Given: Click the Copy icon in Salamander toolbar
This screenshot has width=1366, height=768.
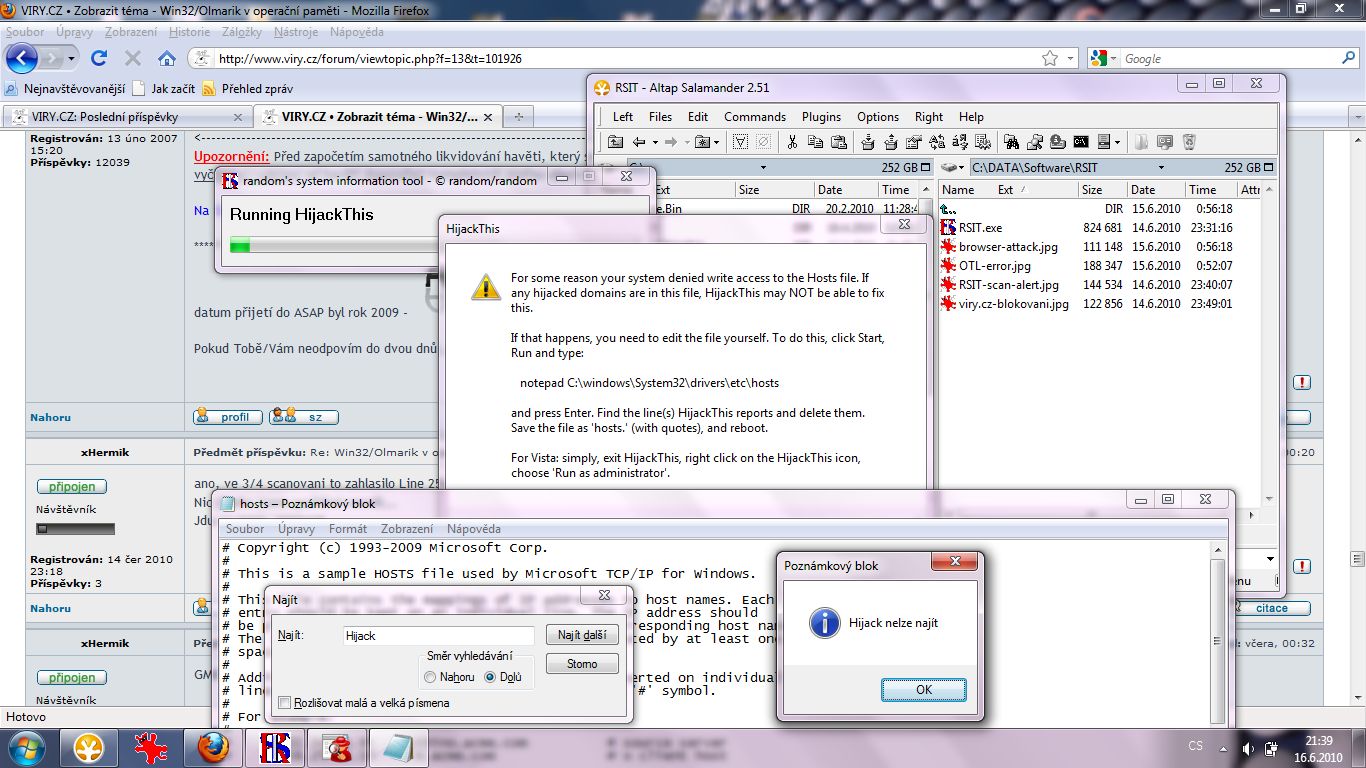Looking at the screenshot, I should (x=816, y=142).
